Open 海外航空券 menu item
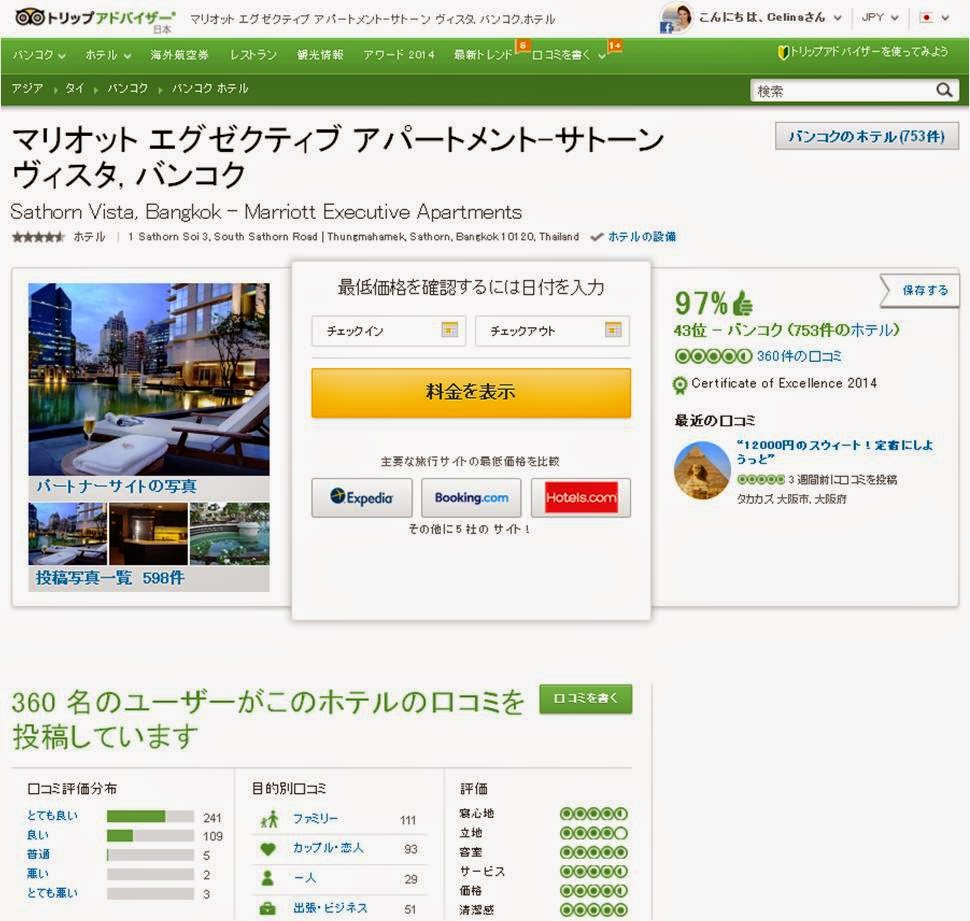Image resolution: width=970 pixels, height=921 pixels. point(179,55)
